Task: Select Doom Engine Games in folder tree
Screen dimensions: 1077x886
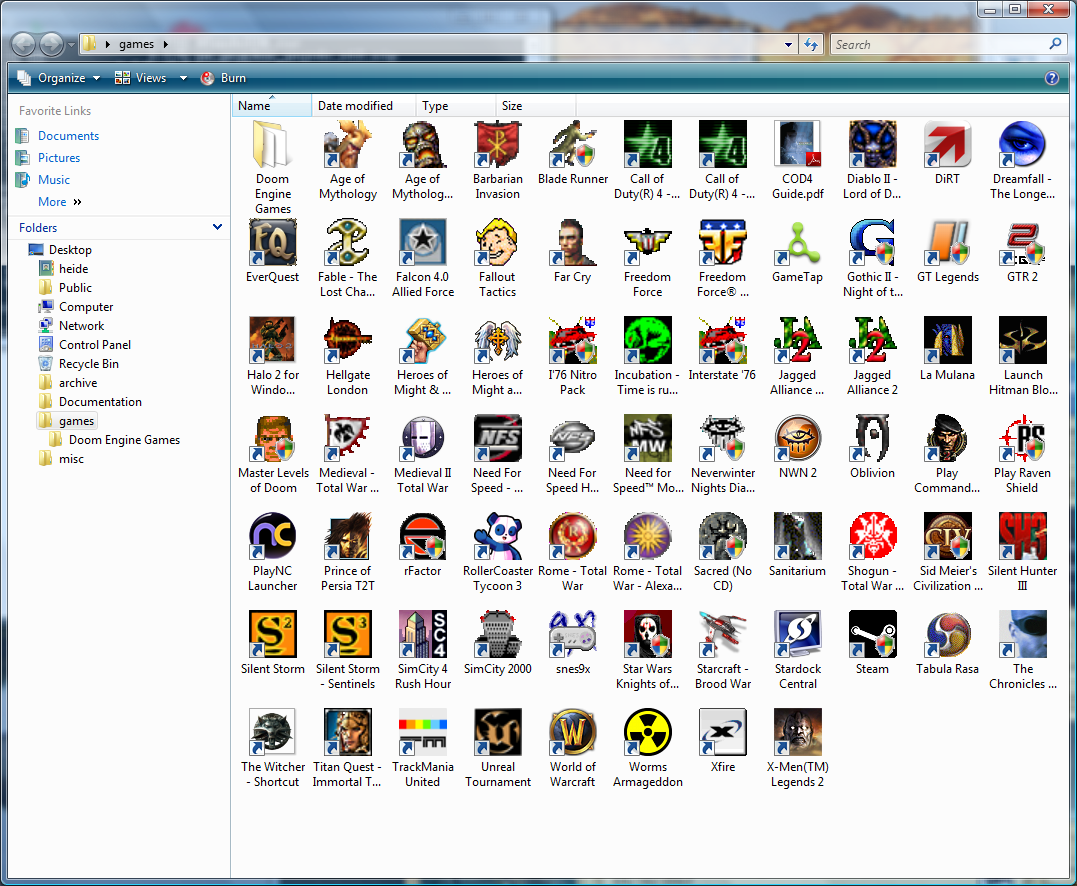Action: click(124, 440)
